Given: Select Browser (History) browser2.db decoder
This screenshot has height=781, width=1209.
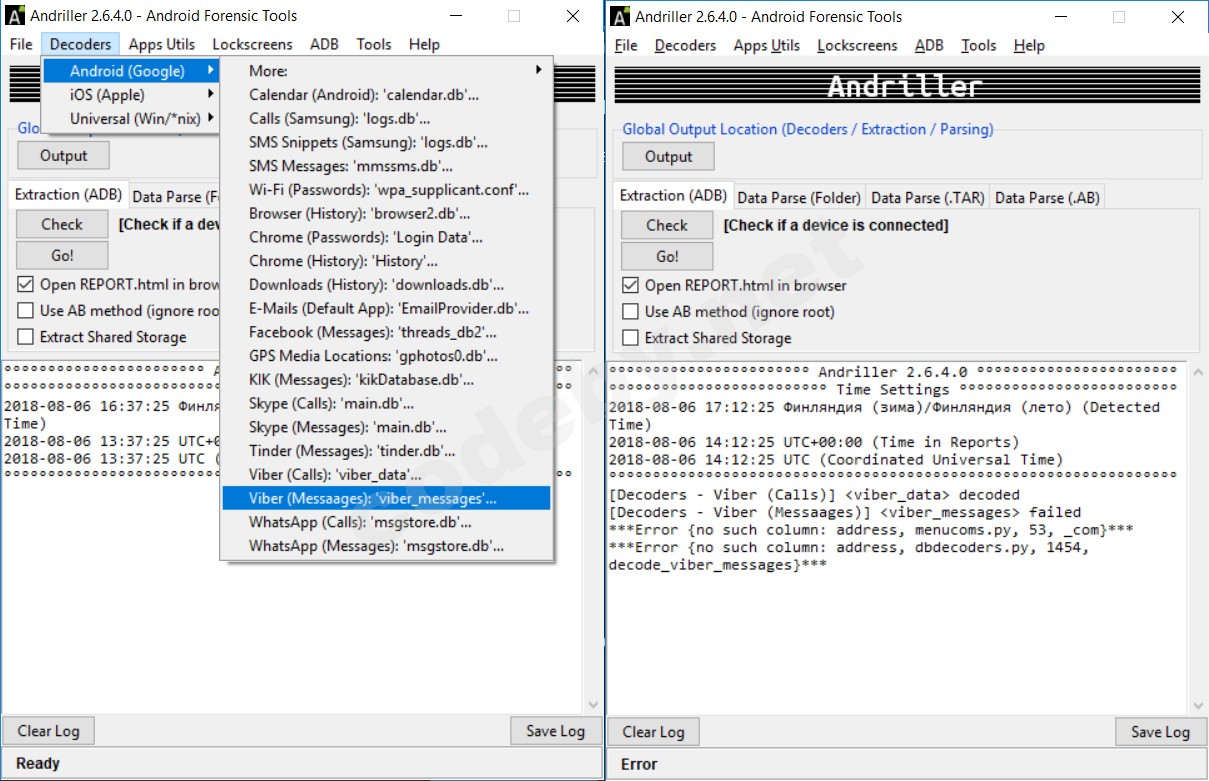Looking at the screenshot, I should 387,213.
